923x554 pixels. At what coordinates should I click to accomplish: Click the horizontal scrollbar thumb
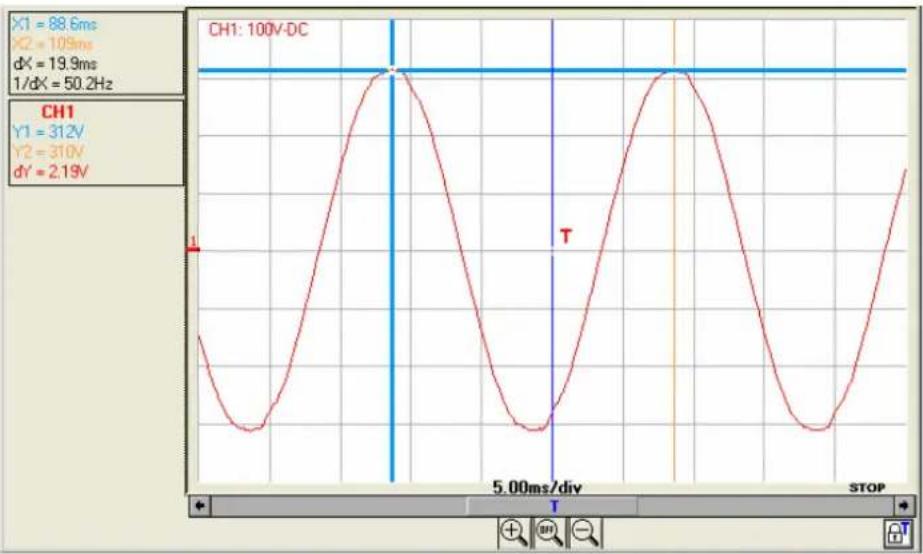click(552, 506)
